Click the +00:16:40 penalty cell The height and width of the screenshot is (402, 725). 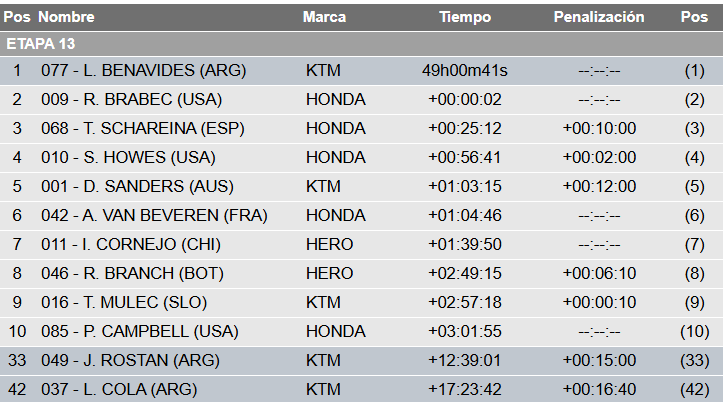599,389
